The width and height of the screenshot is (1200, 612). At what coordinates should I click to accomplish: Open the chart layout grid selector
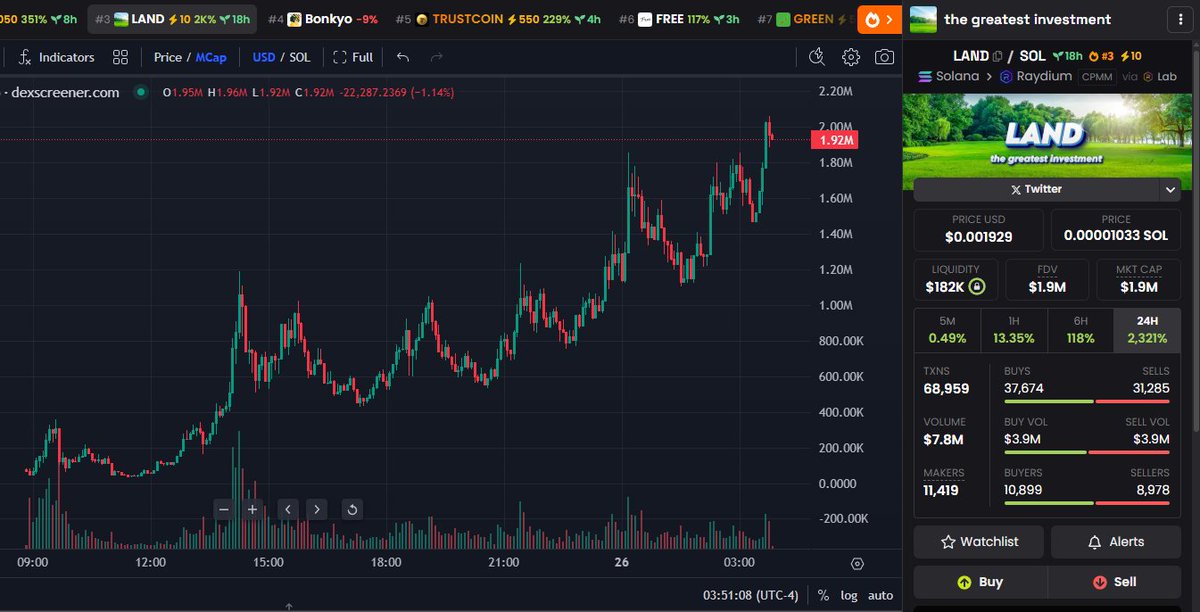[120, 57]
